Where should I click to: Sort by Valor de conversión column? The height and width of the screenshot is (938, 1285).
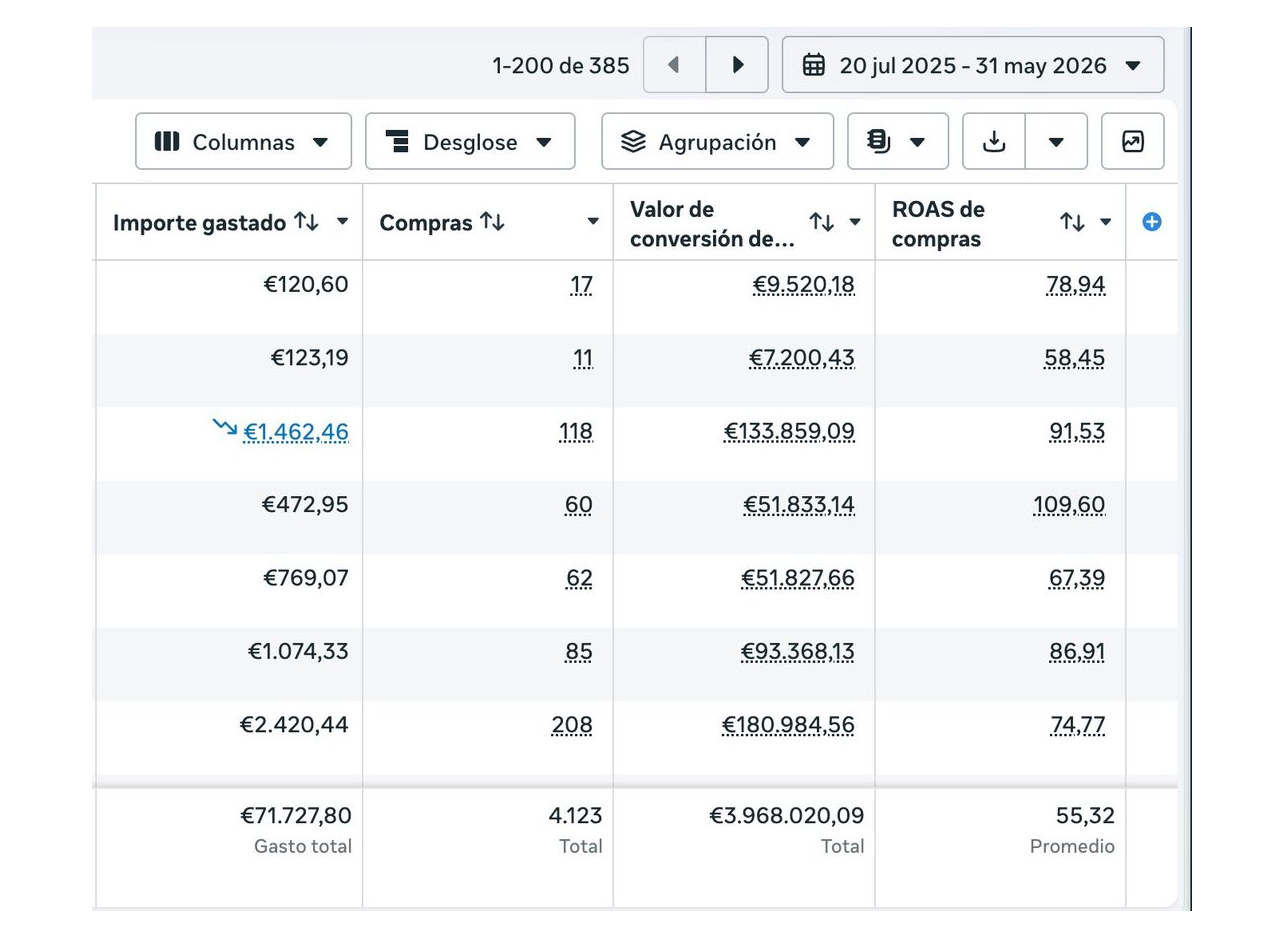click(822, 222)
